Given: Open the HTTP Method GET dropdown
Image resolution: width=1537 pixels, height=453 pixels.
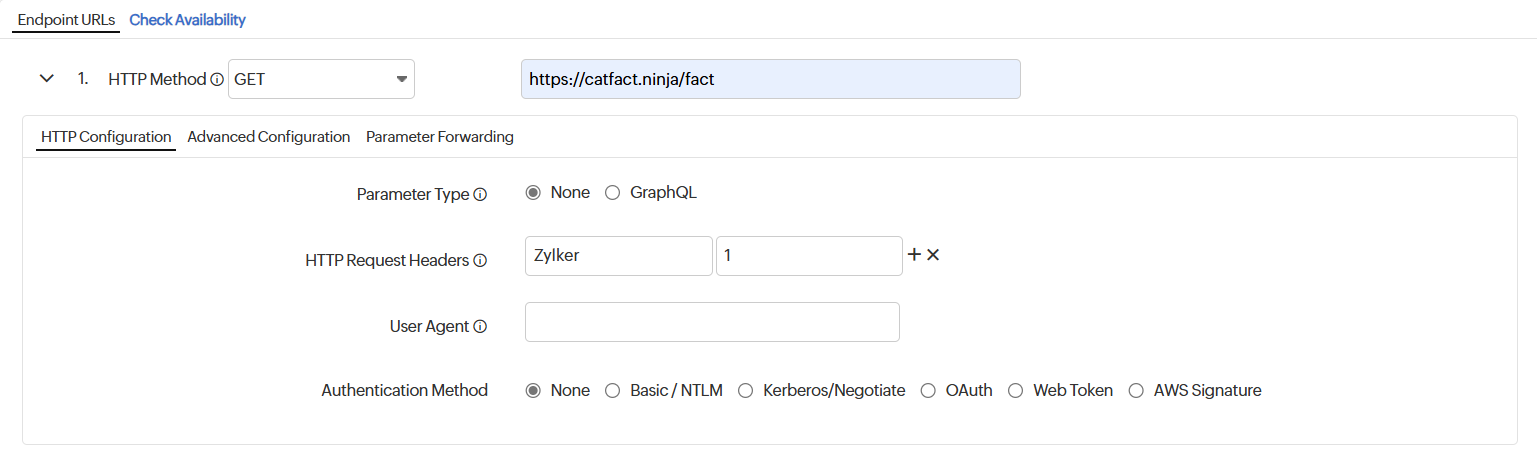Looking at the screenshot, I should click(x=321, y=79).
